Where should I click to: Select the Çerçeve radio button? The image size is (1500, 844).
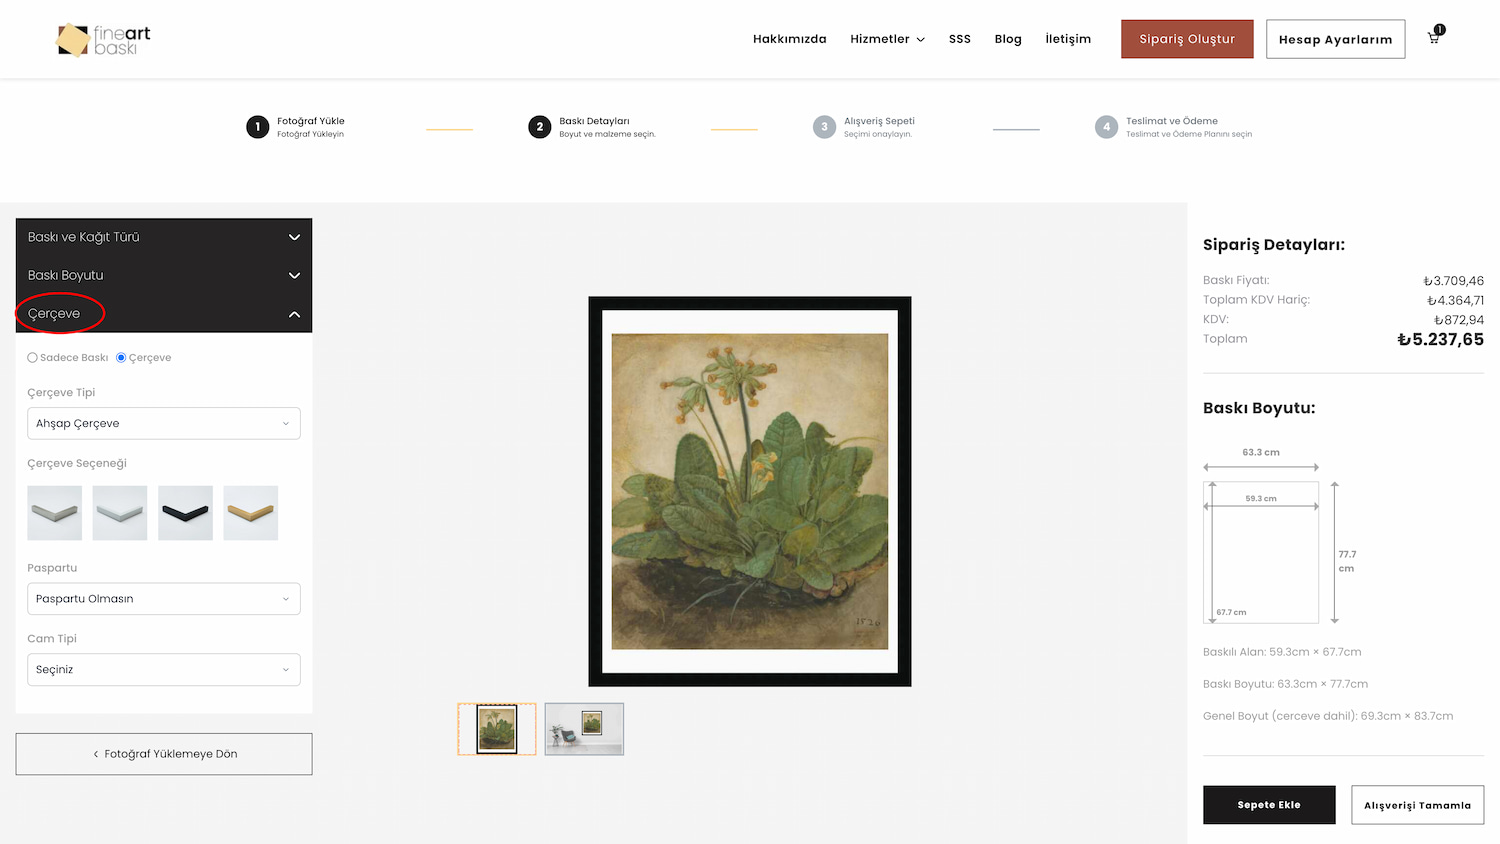pyautogui.click(x=121, y=358)
